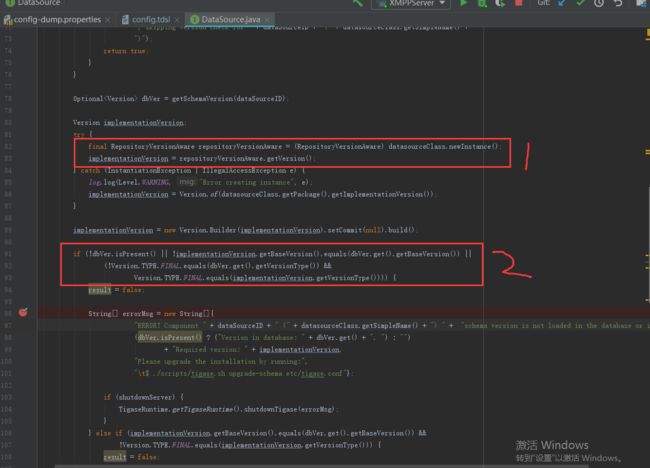Click the DataSource breadcrumb at top left
The height and width of the screenshot is (468, 650).
pos(33,3)
